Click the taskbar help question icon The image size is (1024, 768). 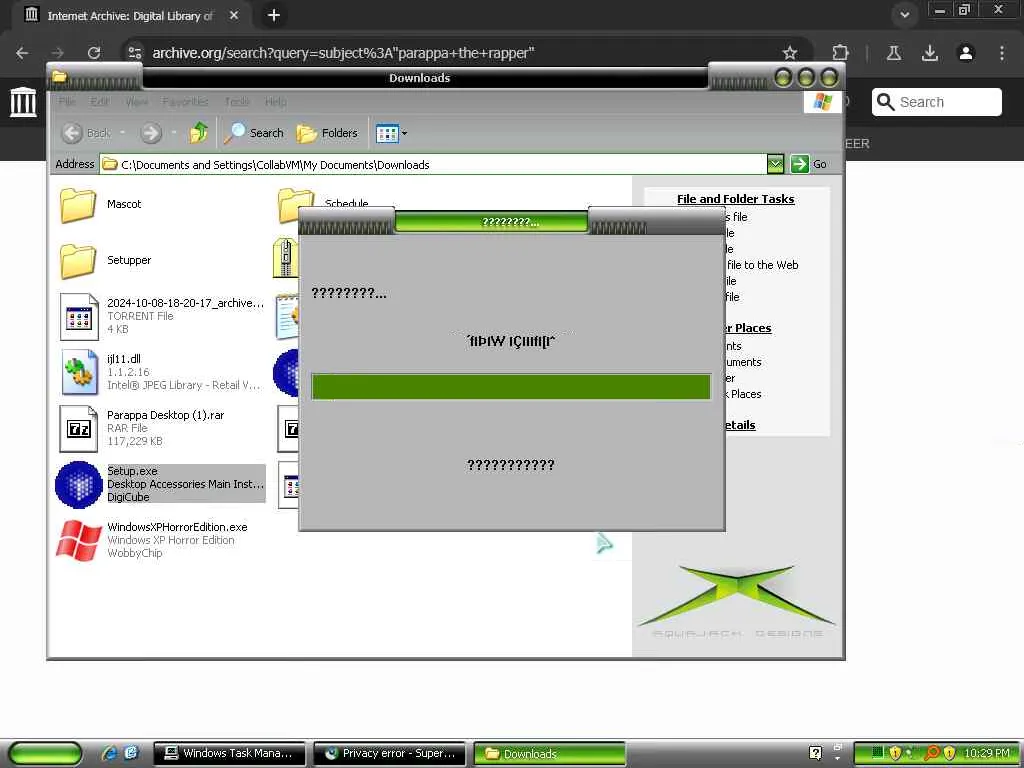tap(816, 753)
